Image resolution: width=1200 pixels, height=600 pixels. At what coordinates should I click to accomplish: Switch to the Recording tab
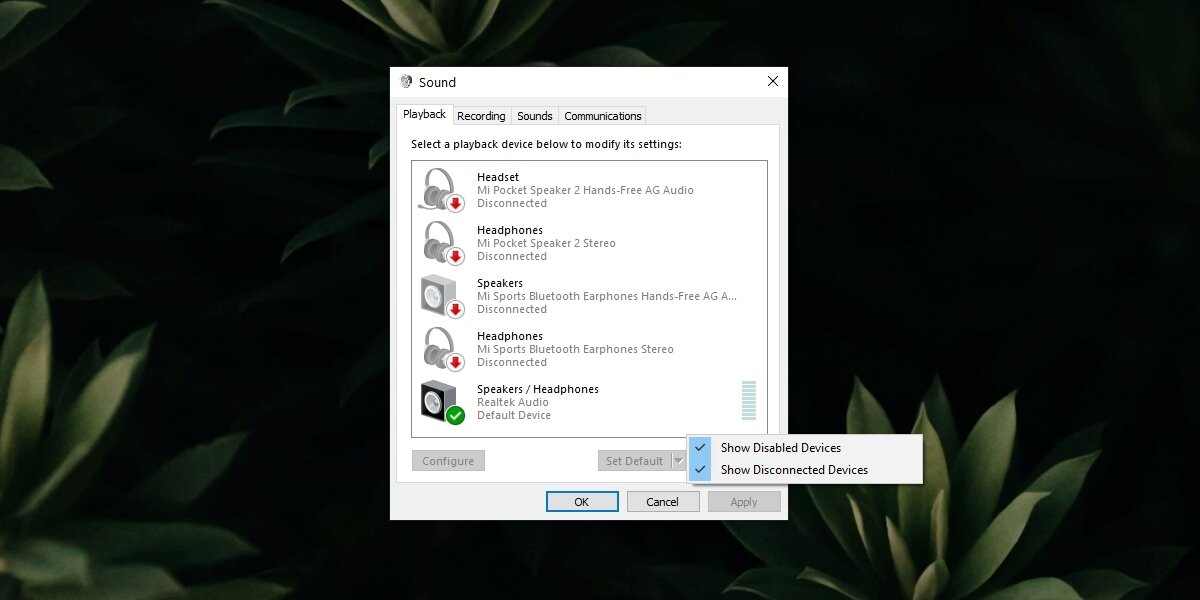click(x=481, y=115)
